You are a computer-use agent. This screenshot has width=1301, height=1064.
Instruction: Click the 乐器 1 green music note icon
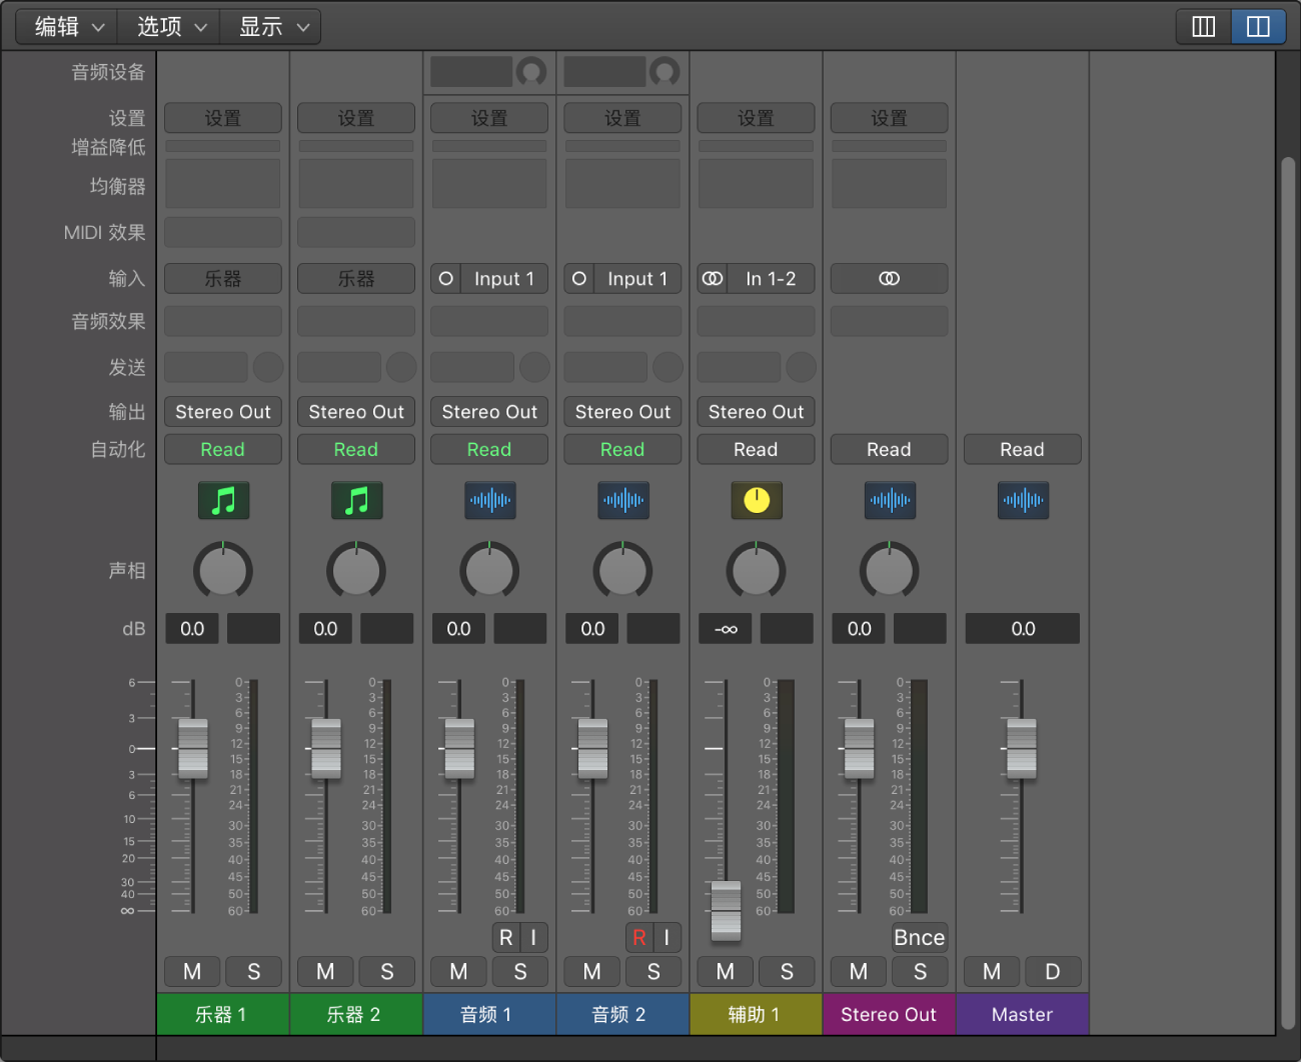click(223, 500)
